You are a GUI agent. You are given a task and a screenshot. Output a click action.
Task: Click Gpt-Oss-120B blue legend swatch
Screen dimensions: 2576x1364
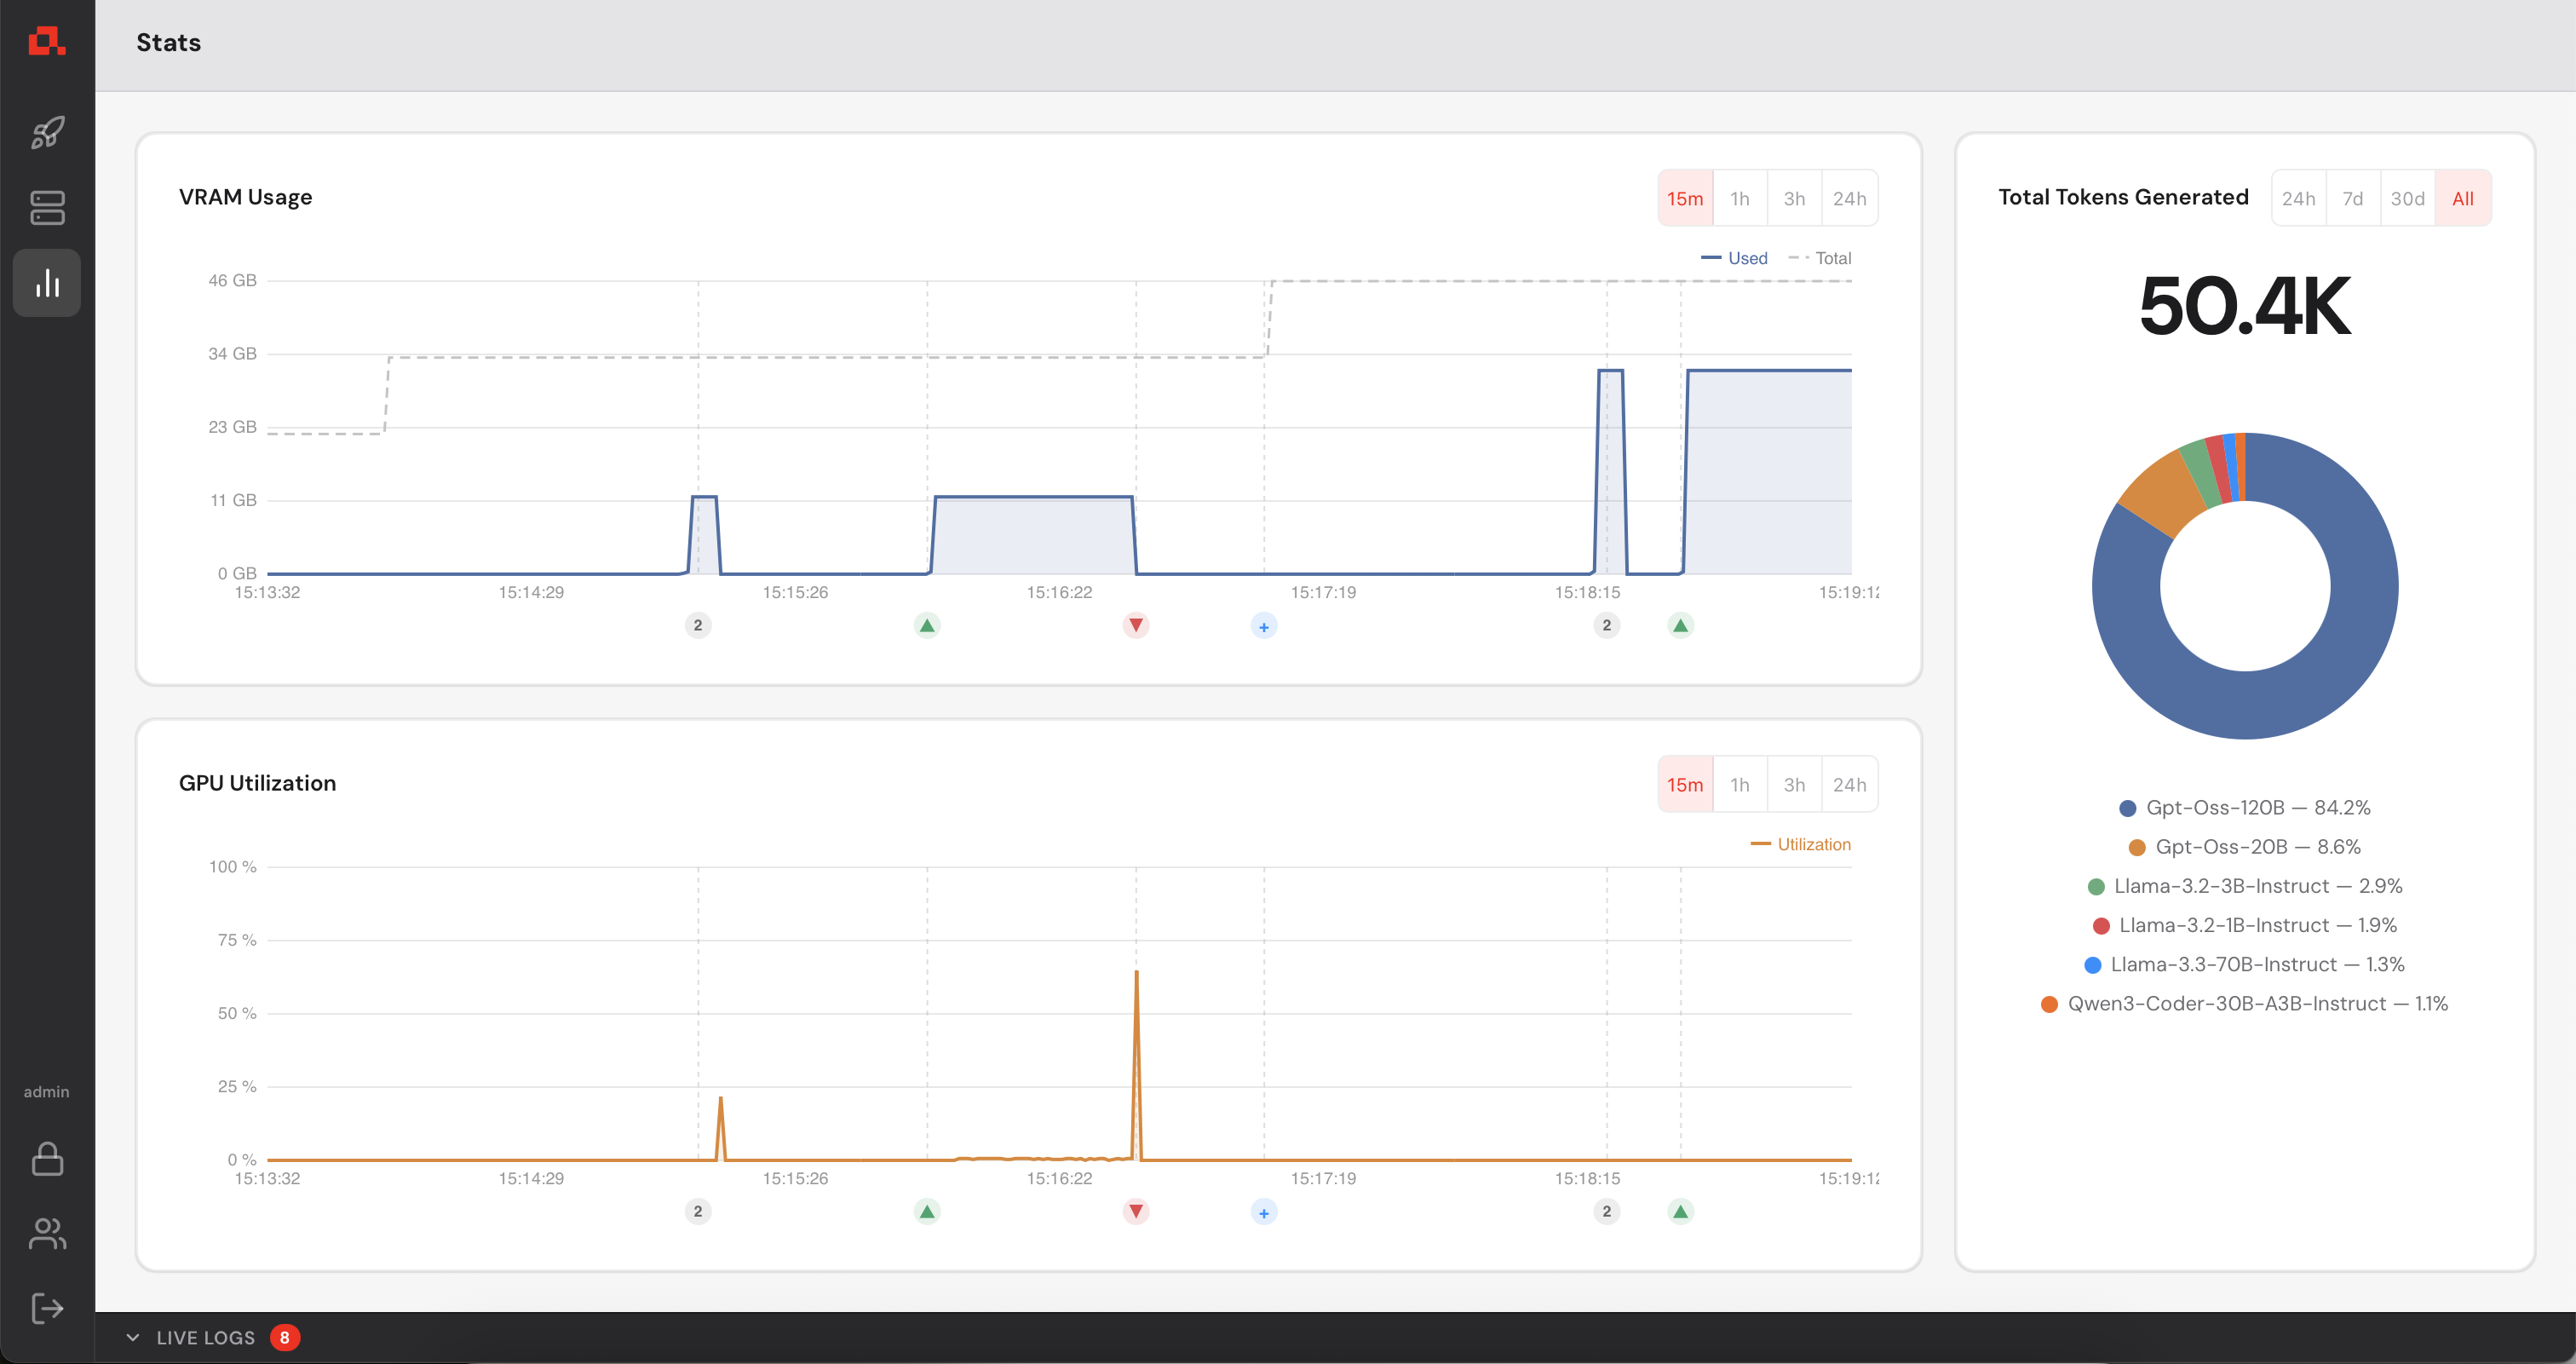[2127, 808]
